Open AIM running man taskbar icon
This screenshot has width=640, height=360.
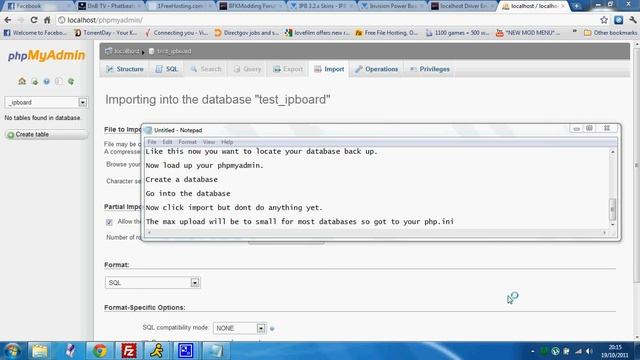(x=157, y=351)
